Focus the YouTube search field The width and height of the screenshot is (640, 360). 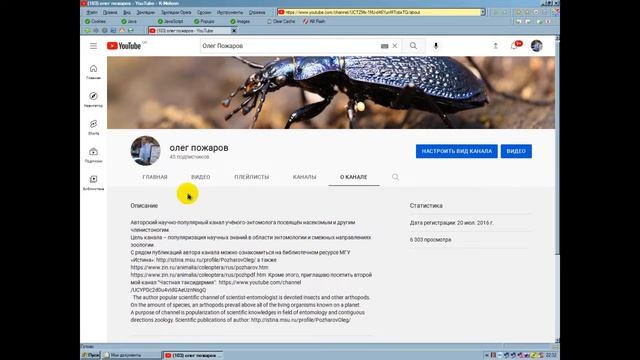click(x=290, y=46)
